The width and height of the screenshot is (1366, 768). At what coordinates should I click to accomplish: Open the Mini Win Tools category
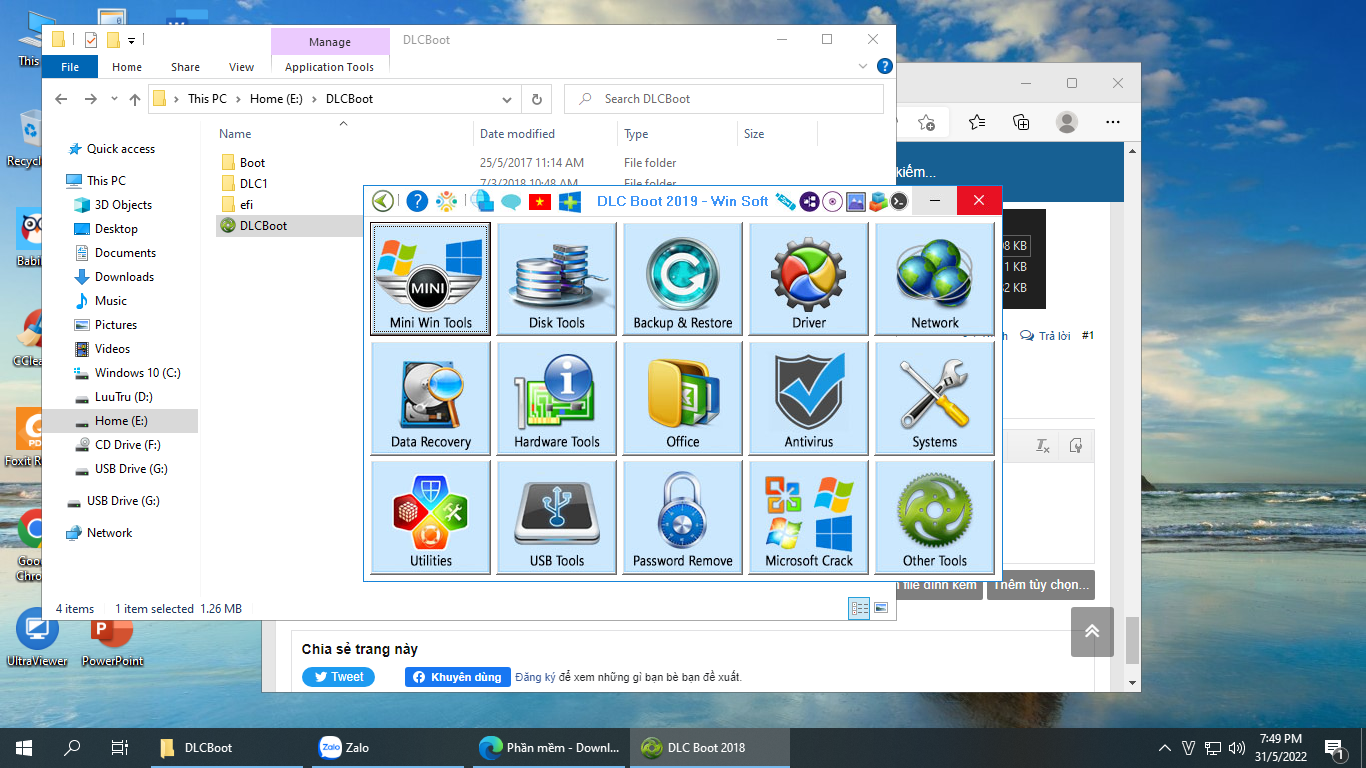(431, 279)
